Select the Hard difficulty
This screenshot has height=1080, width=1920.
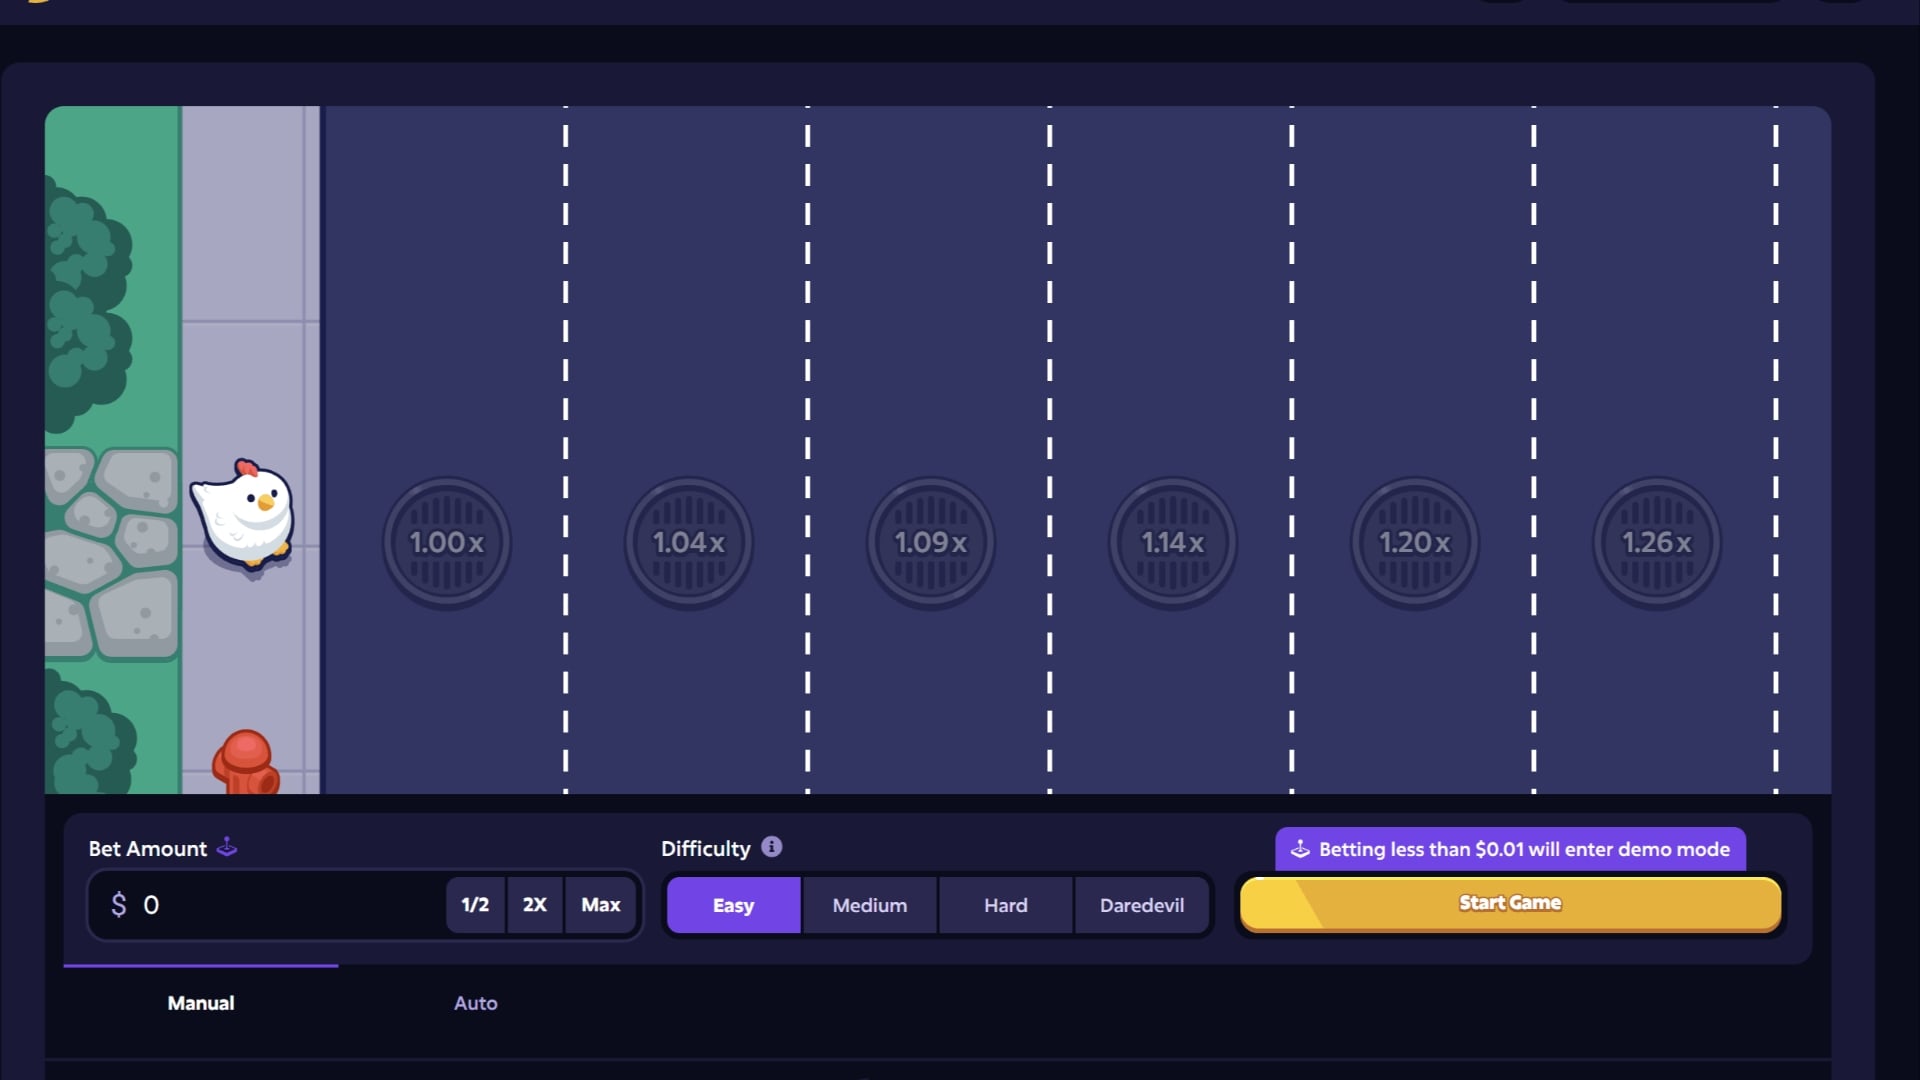coord(1005,905)
